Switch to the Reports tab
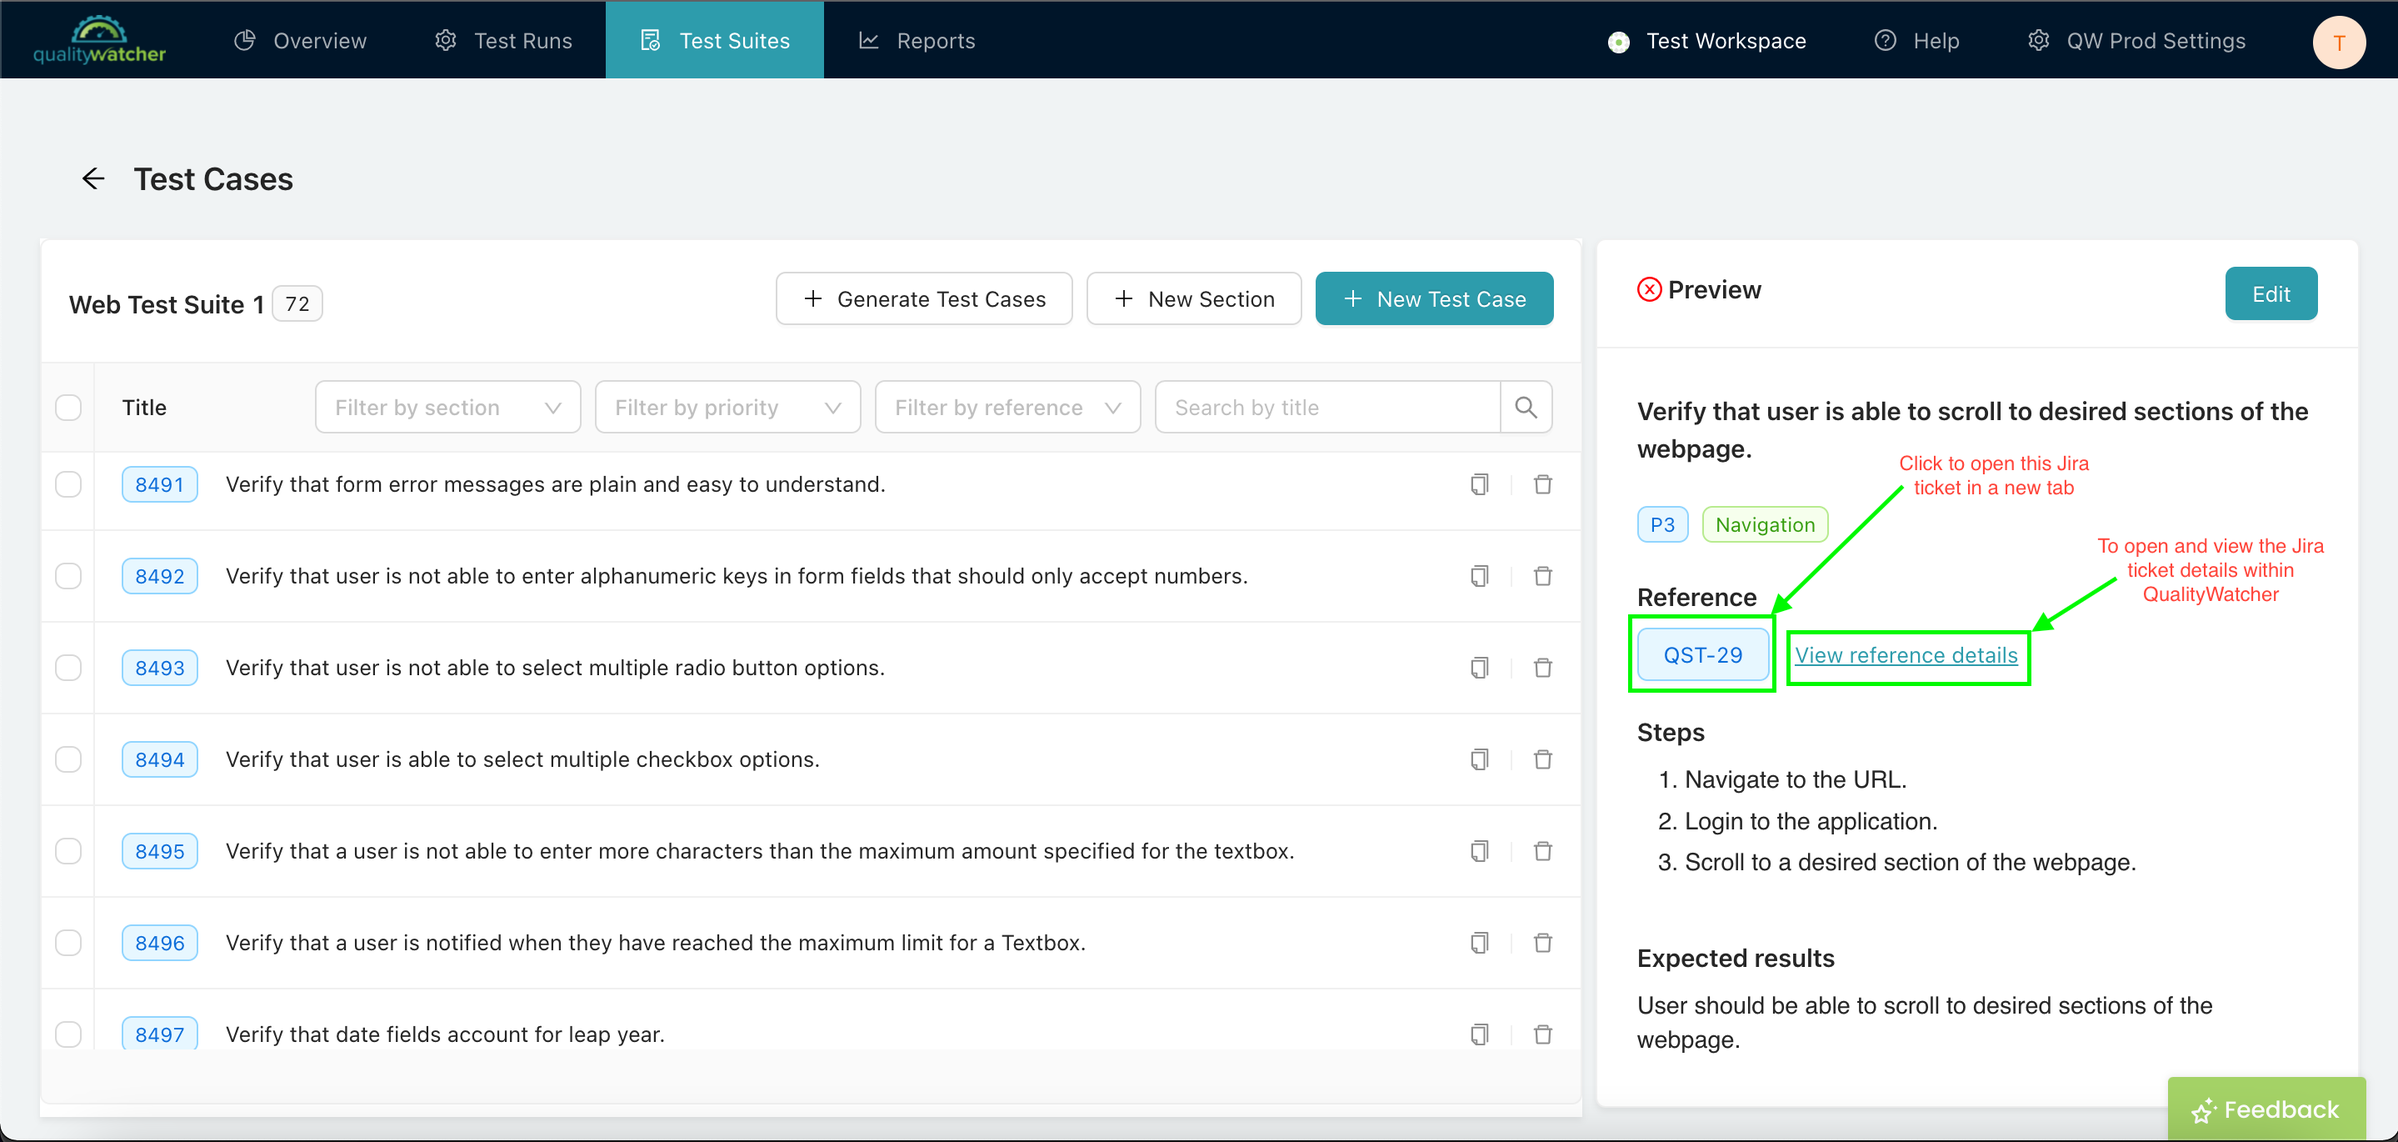Screen dimensions: 2398x1142 point(936,40)
